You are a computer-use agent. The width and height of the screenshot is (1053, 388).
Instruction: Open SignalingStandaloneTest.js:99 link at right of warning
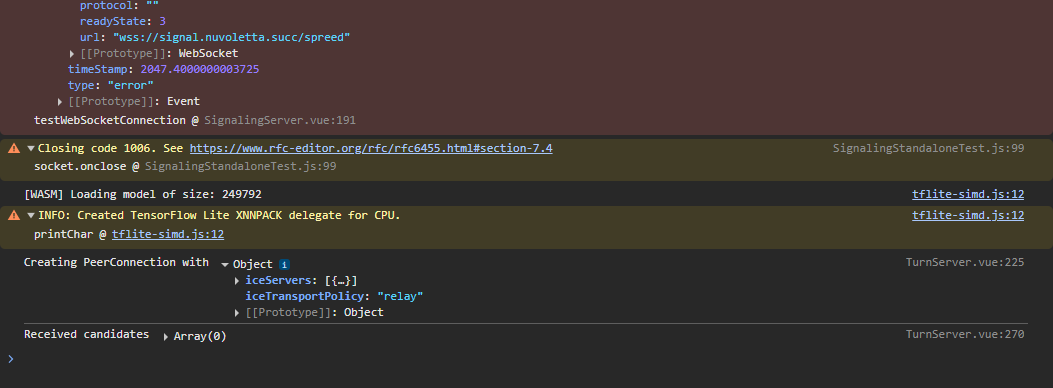click(928, 148)
